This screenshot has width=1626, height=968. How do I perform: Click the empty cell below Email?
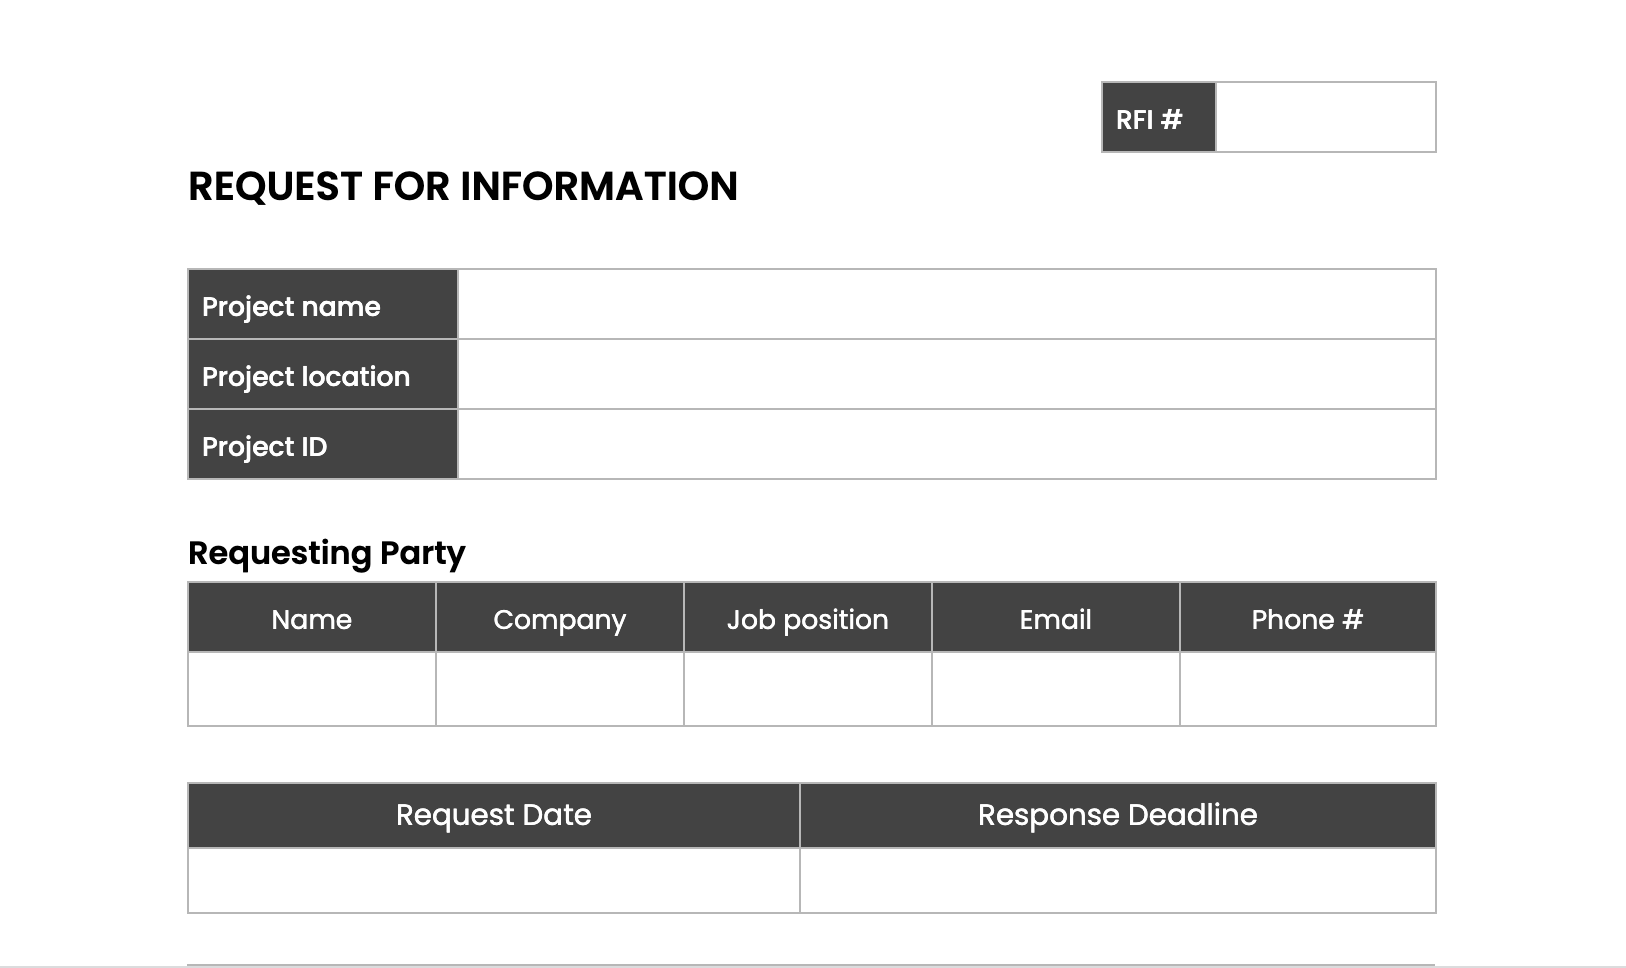click(x=1056, y=689)
